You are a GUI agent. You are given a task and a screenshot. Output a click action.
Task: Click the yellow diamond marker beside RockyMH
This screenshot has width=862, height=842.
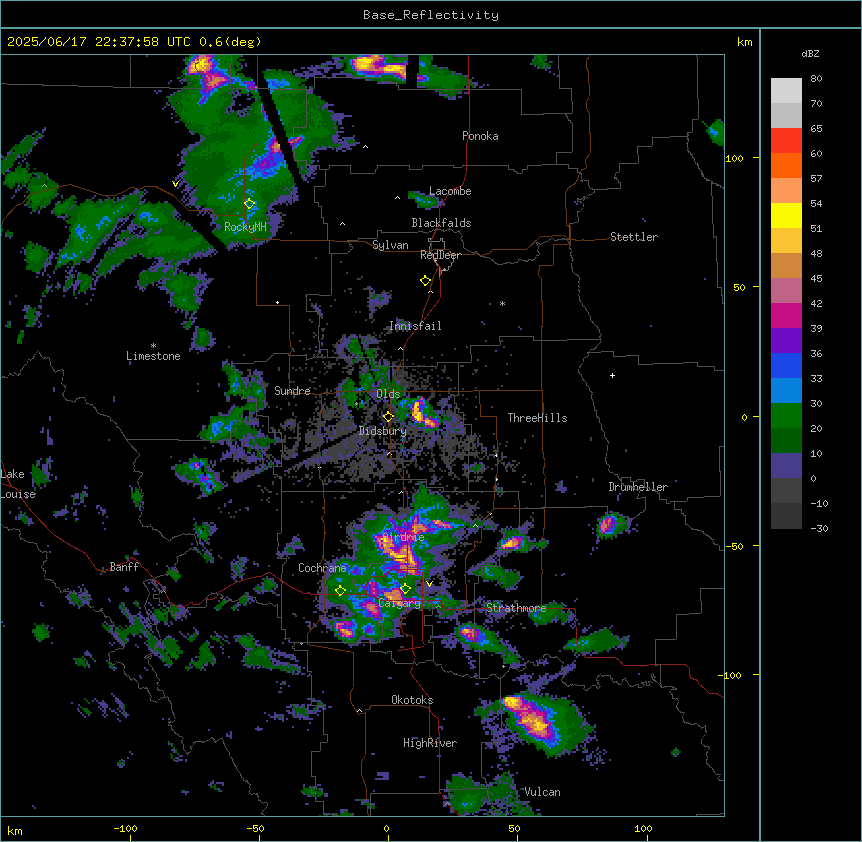click(x=250, y=204)
